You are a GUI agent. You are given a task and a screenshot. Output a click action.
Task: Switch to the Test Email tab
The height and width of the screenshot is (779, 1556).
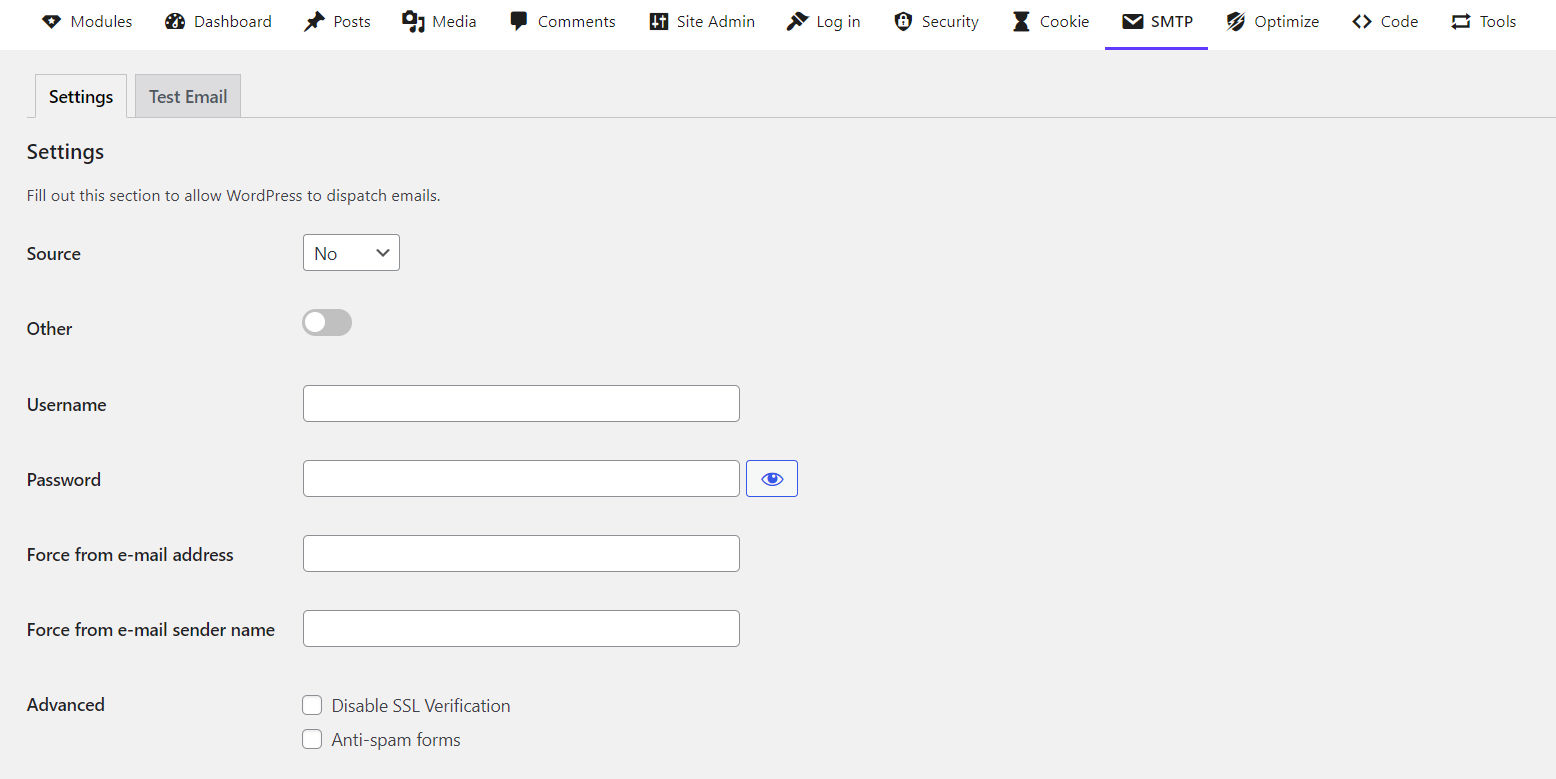click(187, 96)
